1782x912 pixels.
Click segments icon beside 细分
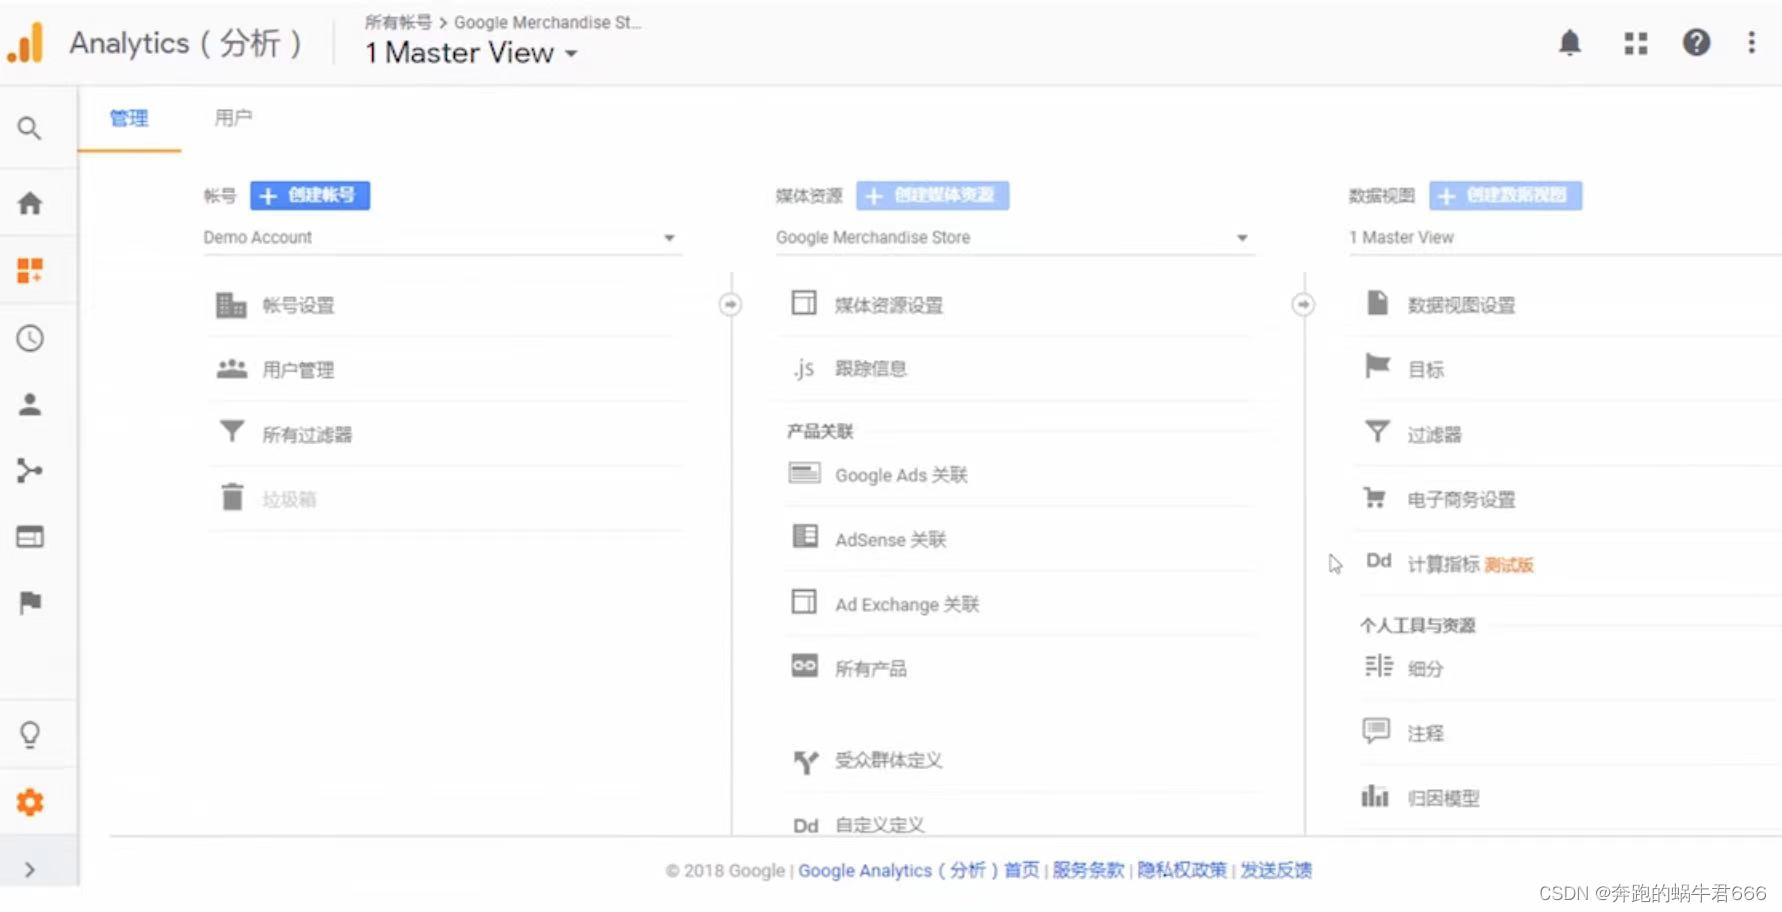(x=1378, y=666)
